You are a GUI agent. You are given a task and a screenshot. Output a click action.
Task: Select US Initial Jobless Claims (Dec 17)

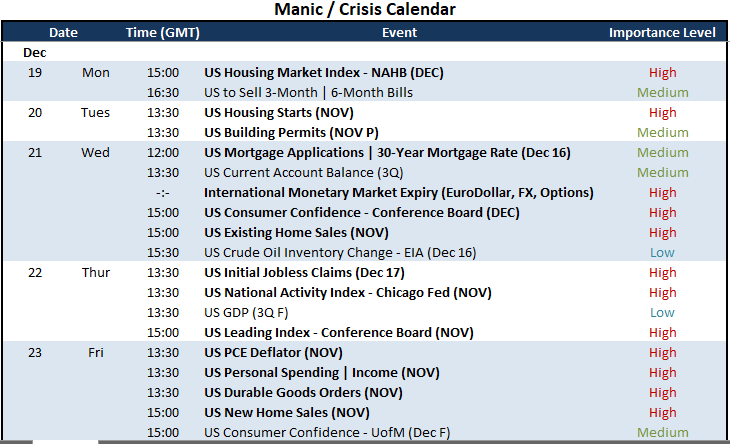click(x=304, y=273)
